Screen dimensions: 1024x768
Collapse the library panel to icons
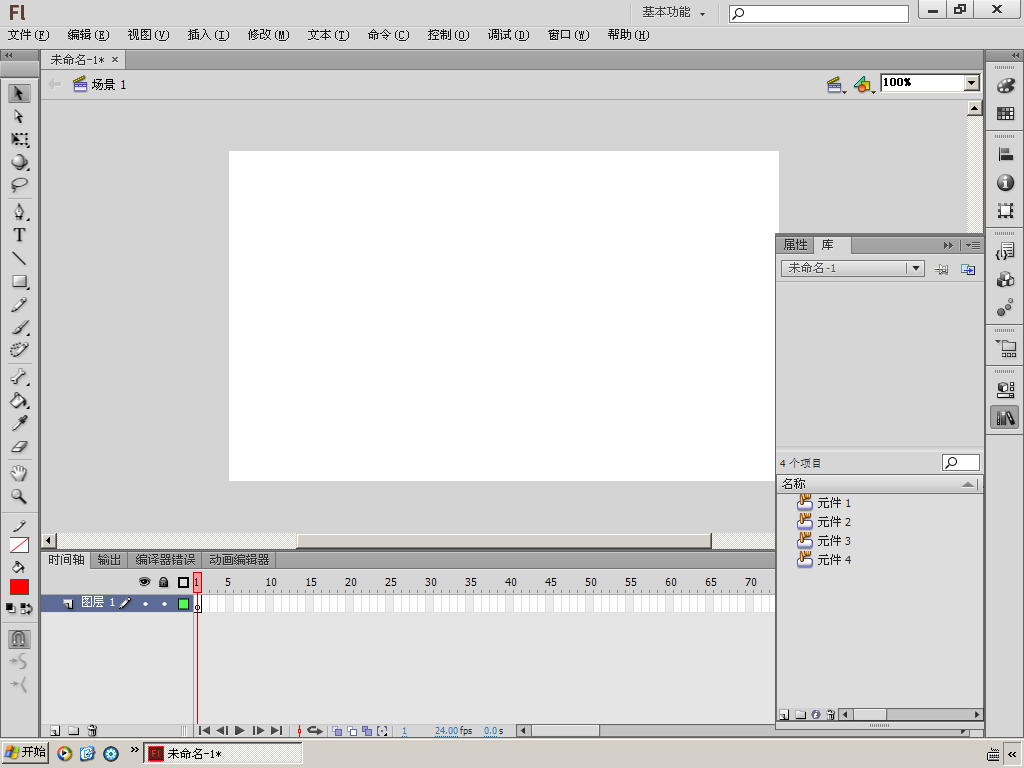(948, 246)
